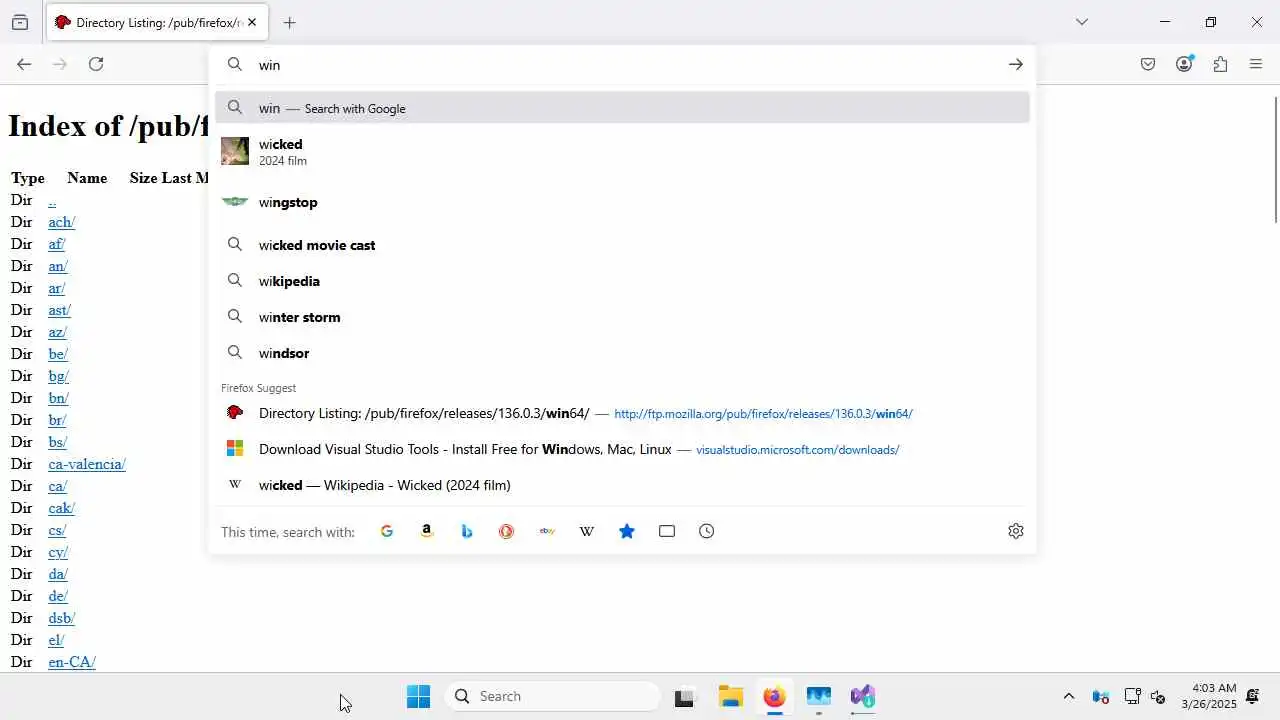
Task: Expand the list all tabs chevron
Action: 1081,22
